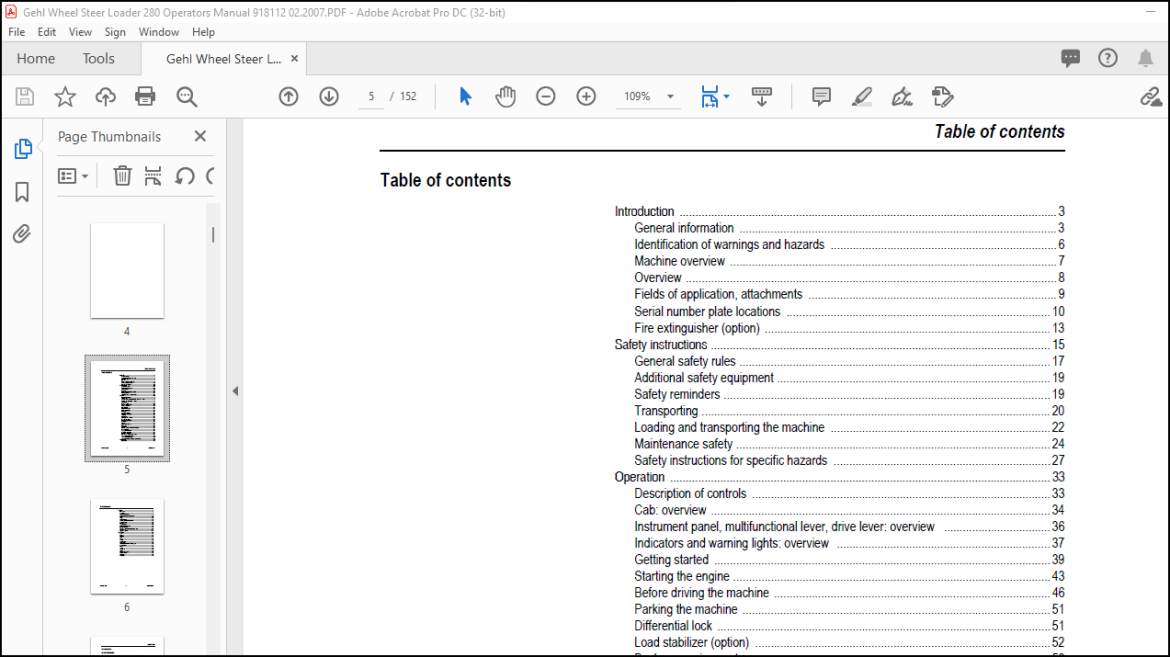Image resolution: width=1170 pixels, height=657 pixels.
Task: Print the document with the printer icon
Action: pos(145,96)
